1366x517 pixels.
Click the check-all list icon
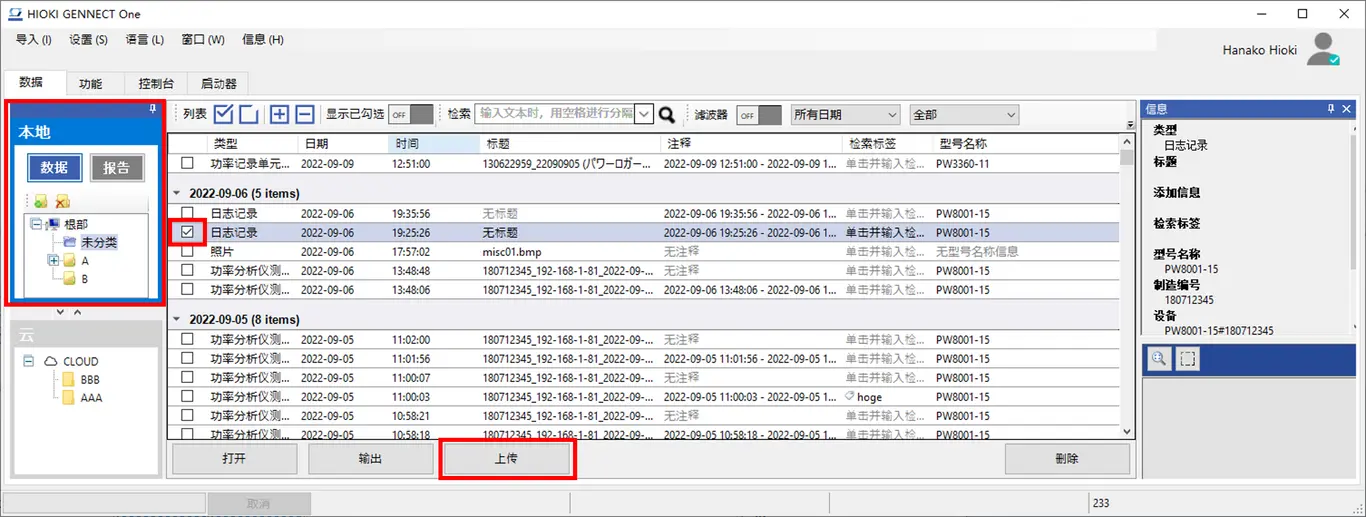[224, 114]
